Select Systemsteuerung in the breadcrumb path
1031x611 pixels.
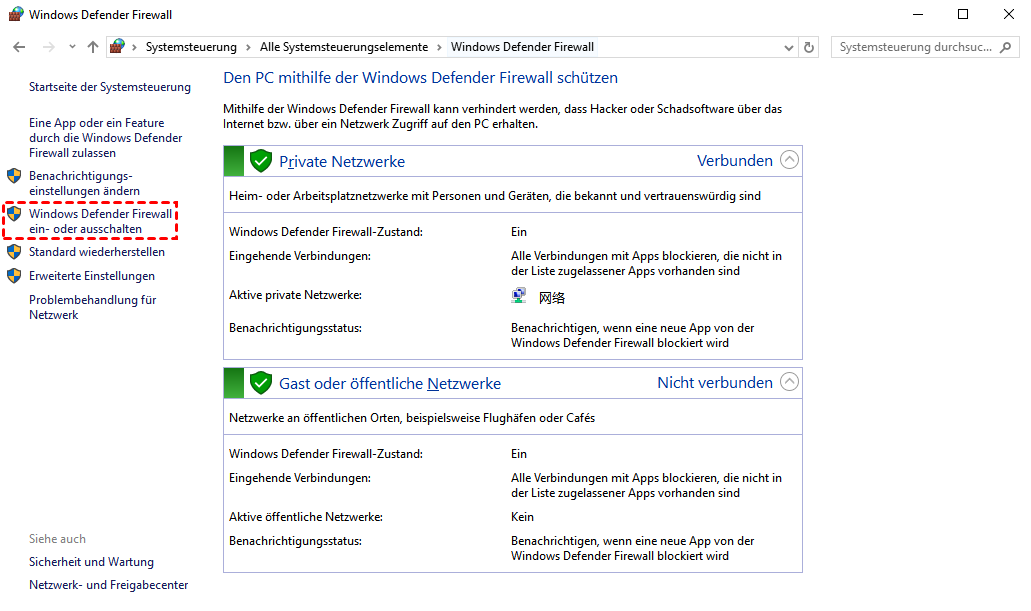click(x=191, y=47)
